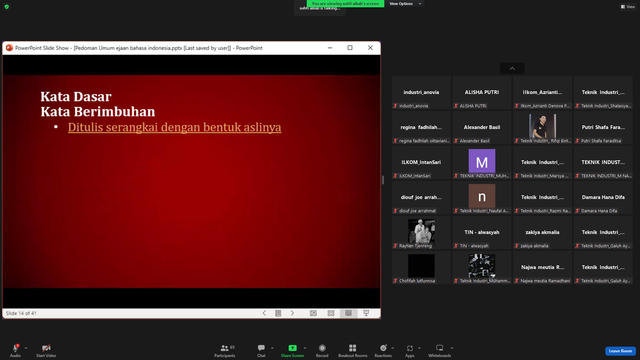This screenshot has width=640, height=360.
Task: Go to previous slide in PowerPoint
Action: point(264,313)
